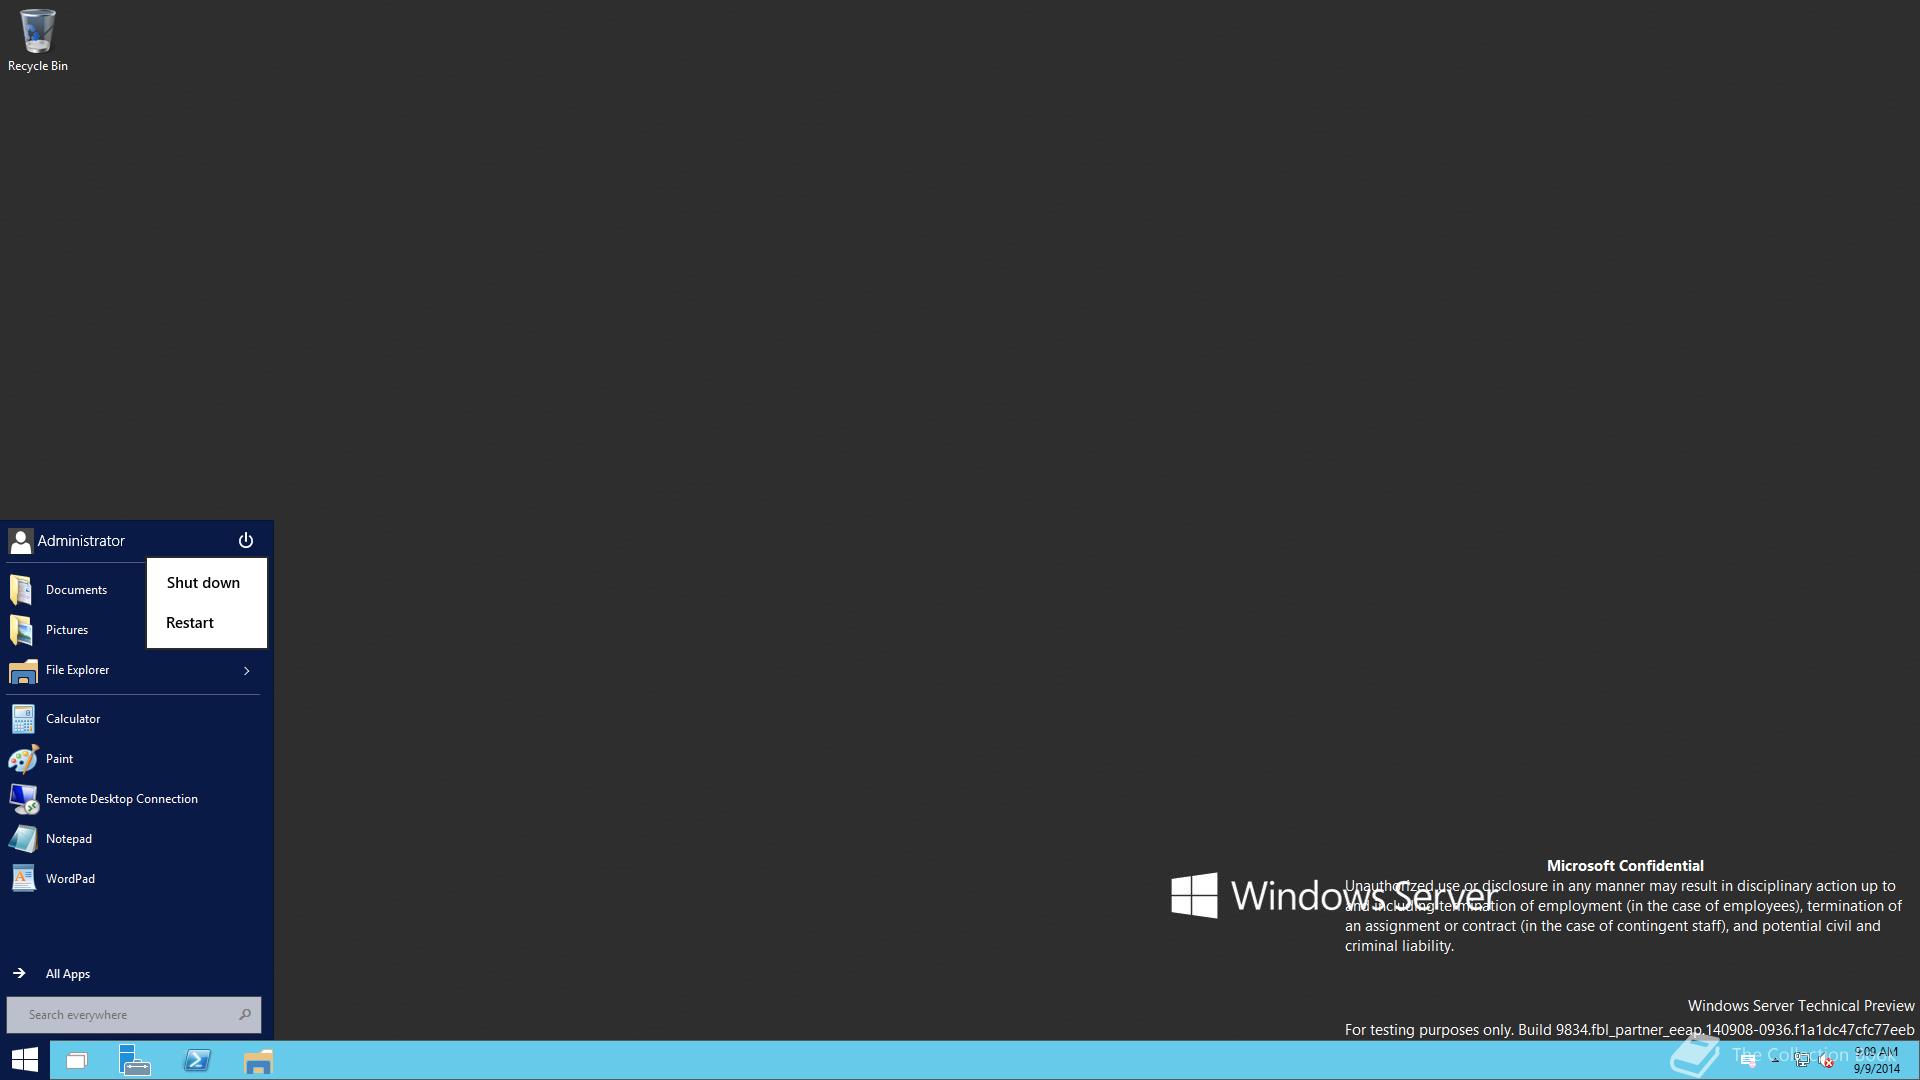
Task: Choose Shut down from power menu
Action: click(206, 583)
